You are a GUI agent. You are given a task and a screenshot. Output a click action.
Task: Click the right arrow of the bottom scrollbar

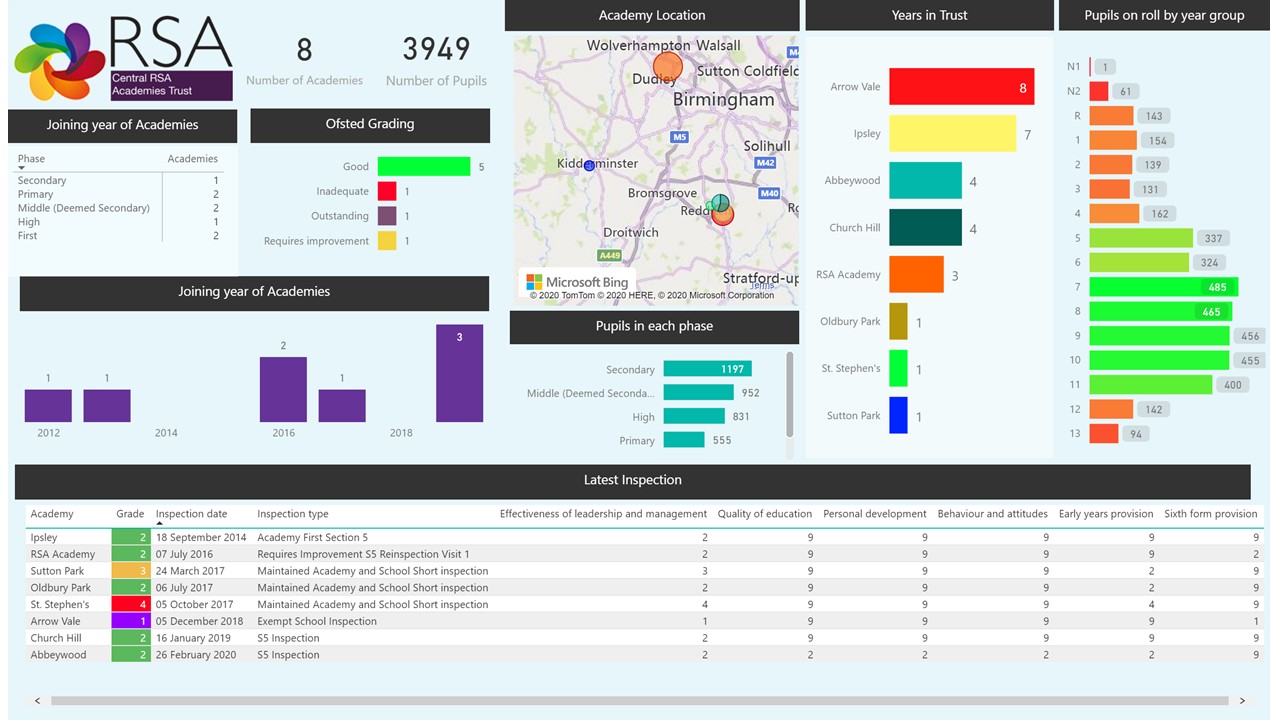click(x=1243, y=701)
